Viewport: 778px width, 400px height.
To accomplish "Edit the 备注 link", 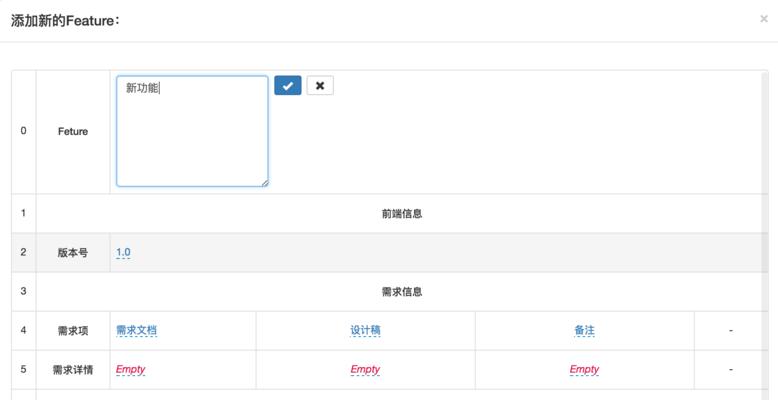I will (x=584, y=330).
